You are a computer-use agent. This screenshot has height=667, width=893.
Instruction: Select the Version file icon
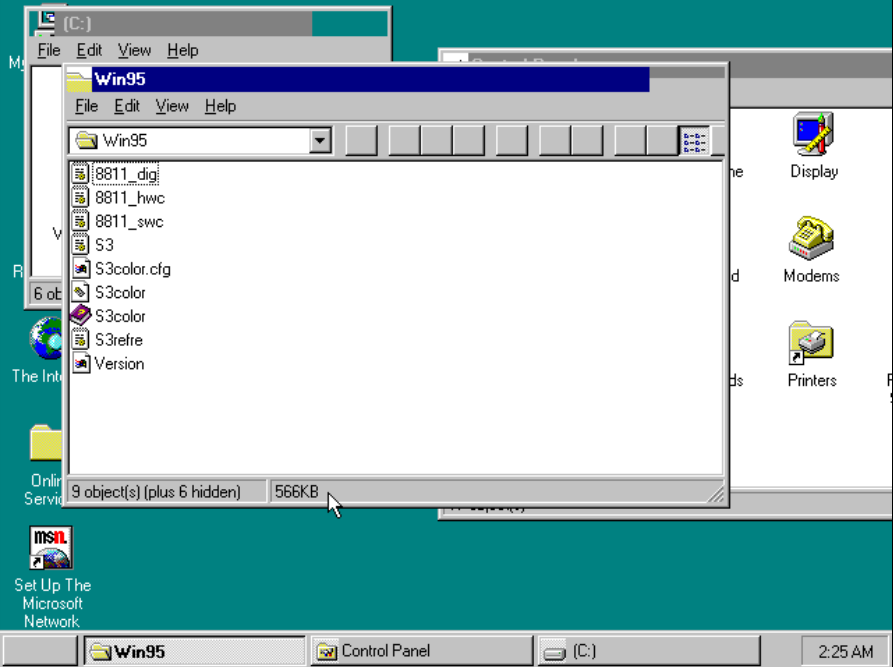(x=80, y=363)
